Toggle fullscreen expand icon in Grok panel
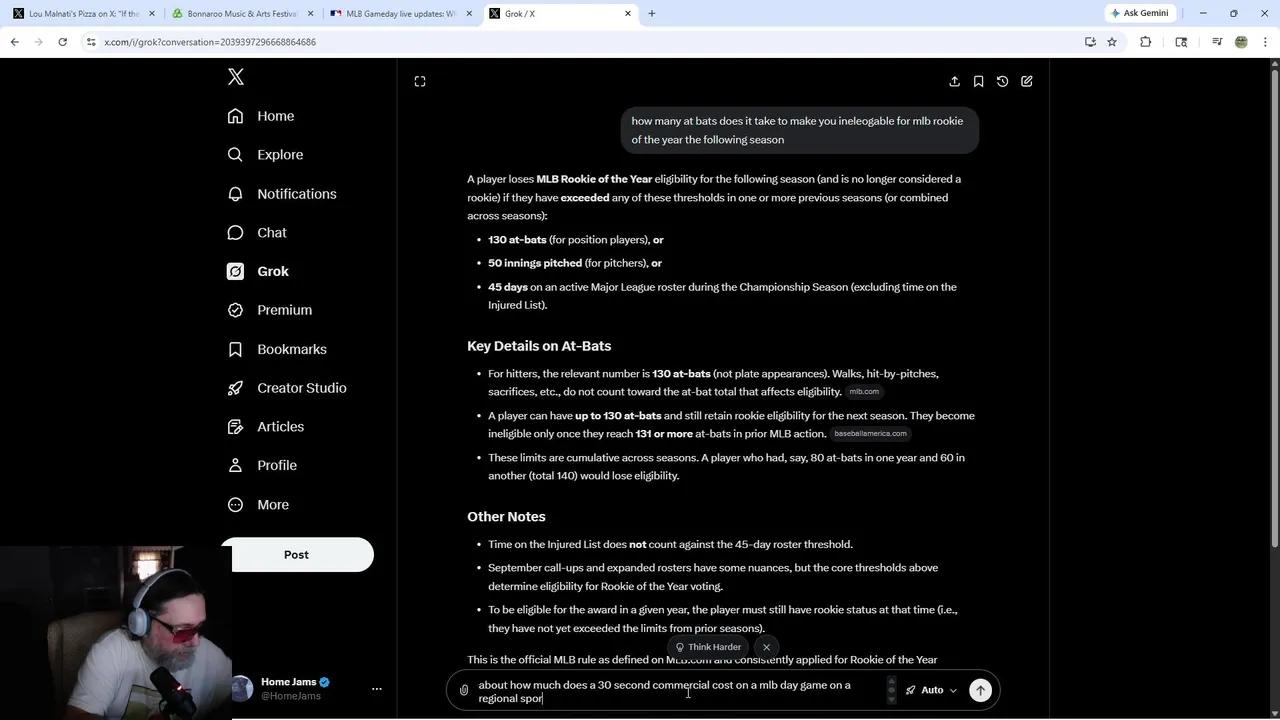Viewport: 1280px width, 720px height. coord(420,81)
